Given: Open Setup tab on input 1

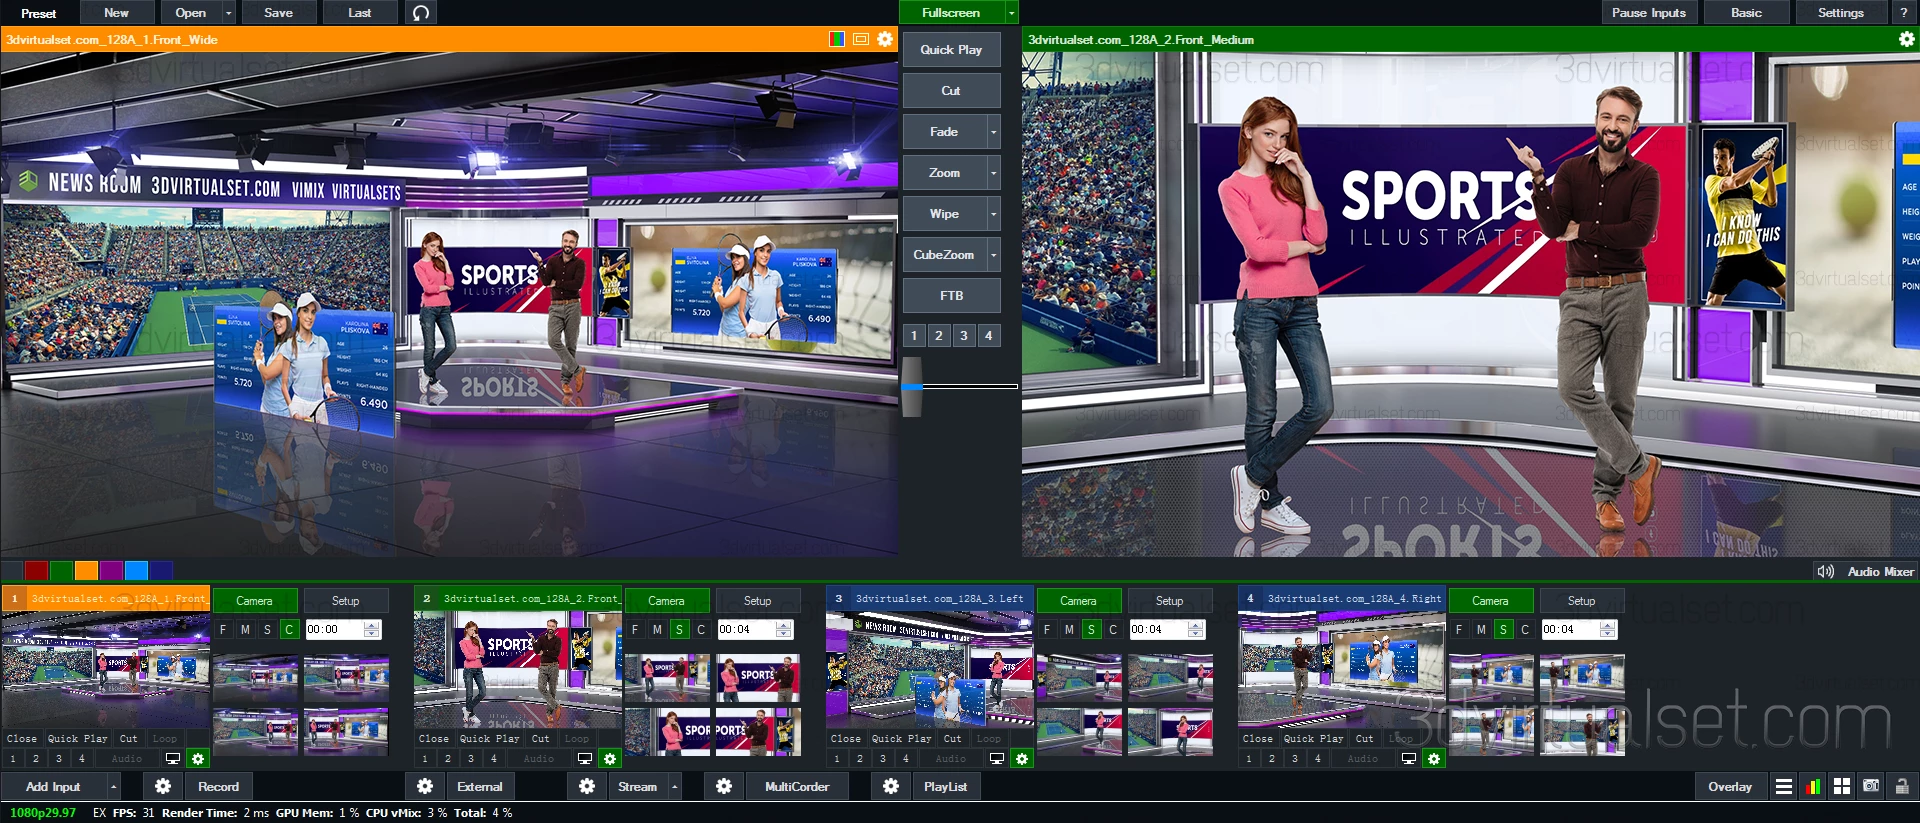Looking at the screenshot, I should tap(346, 601).
